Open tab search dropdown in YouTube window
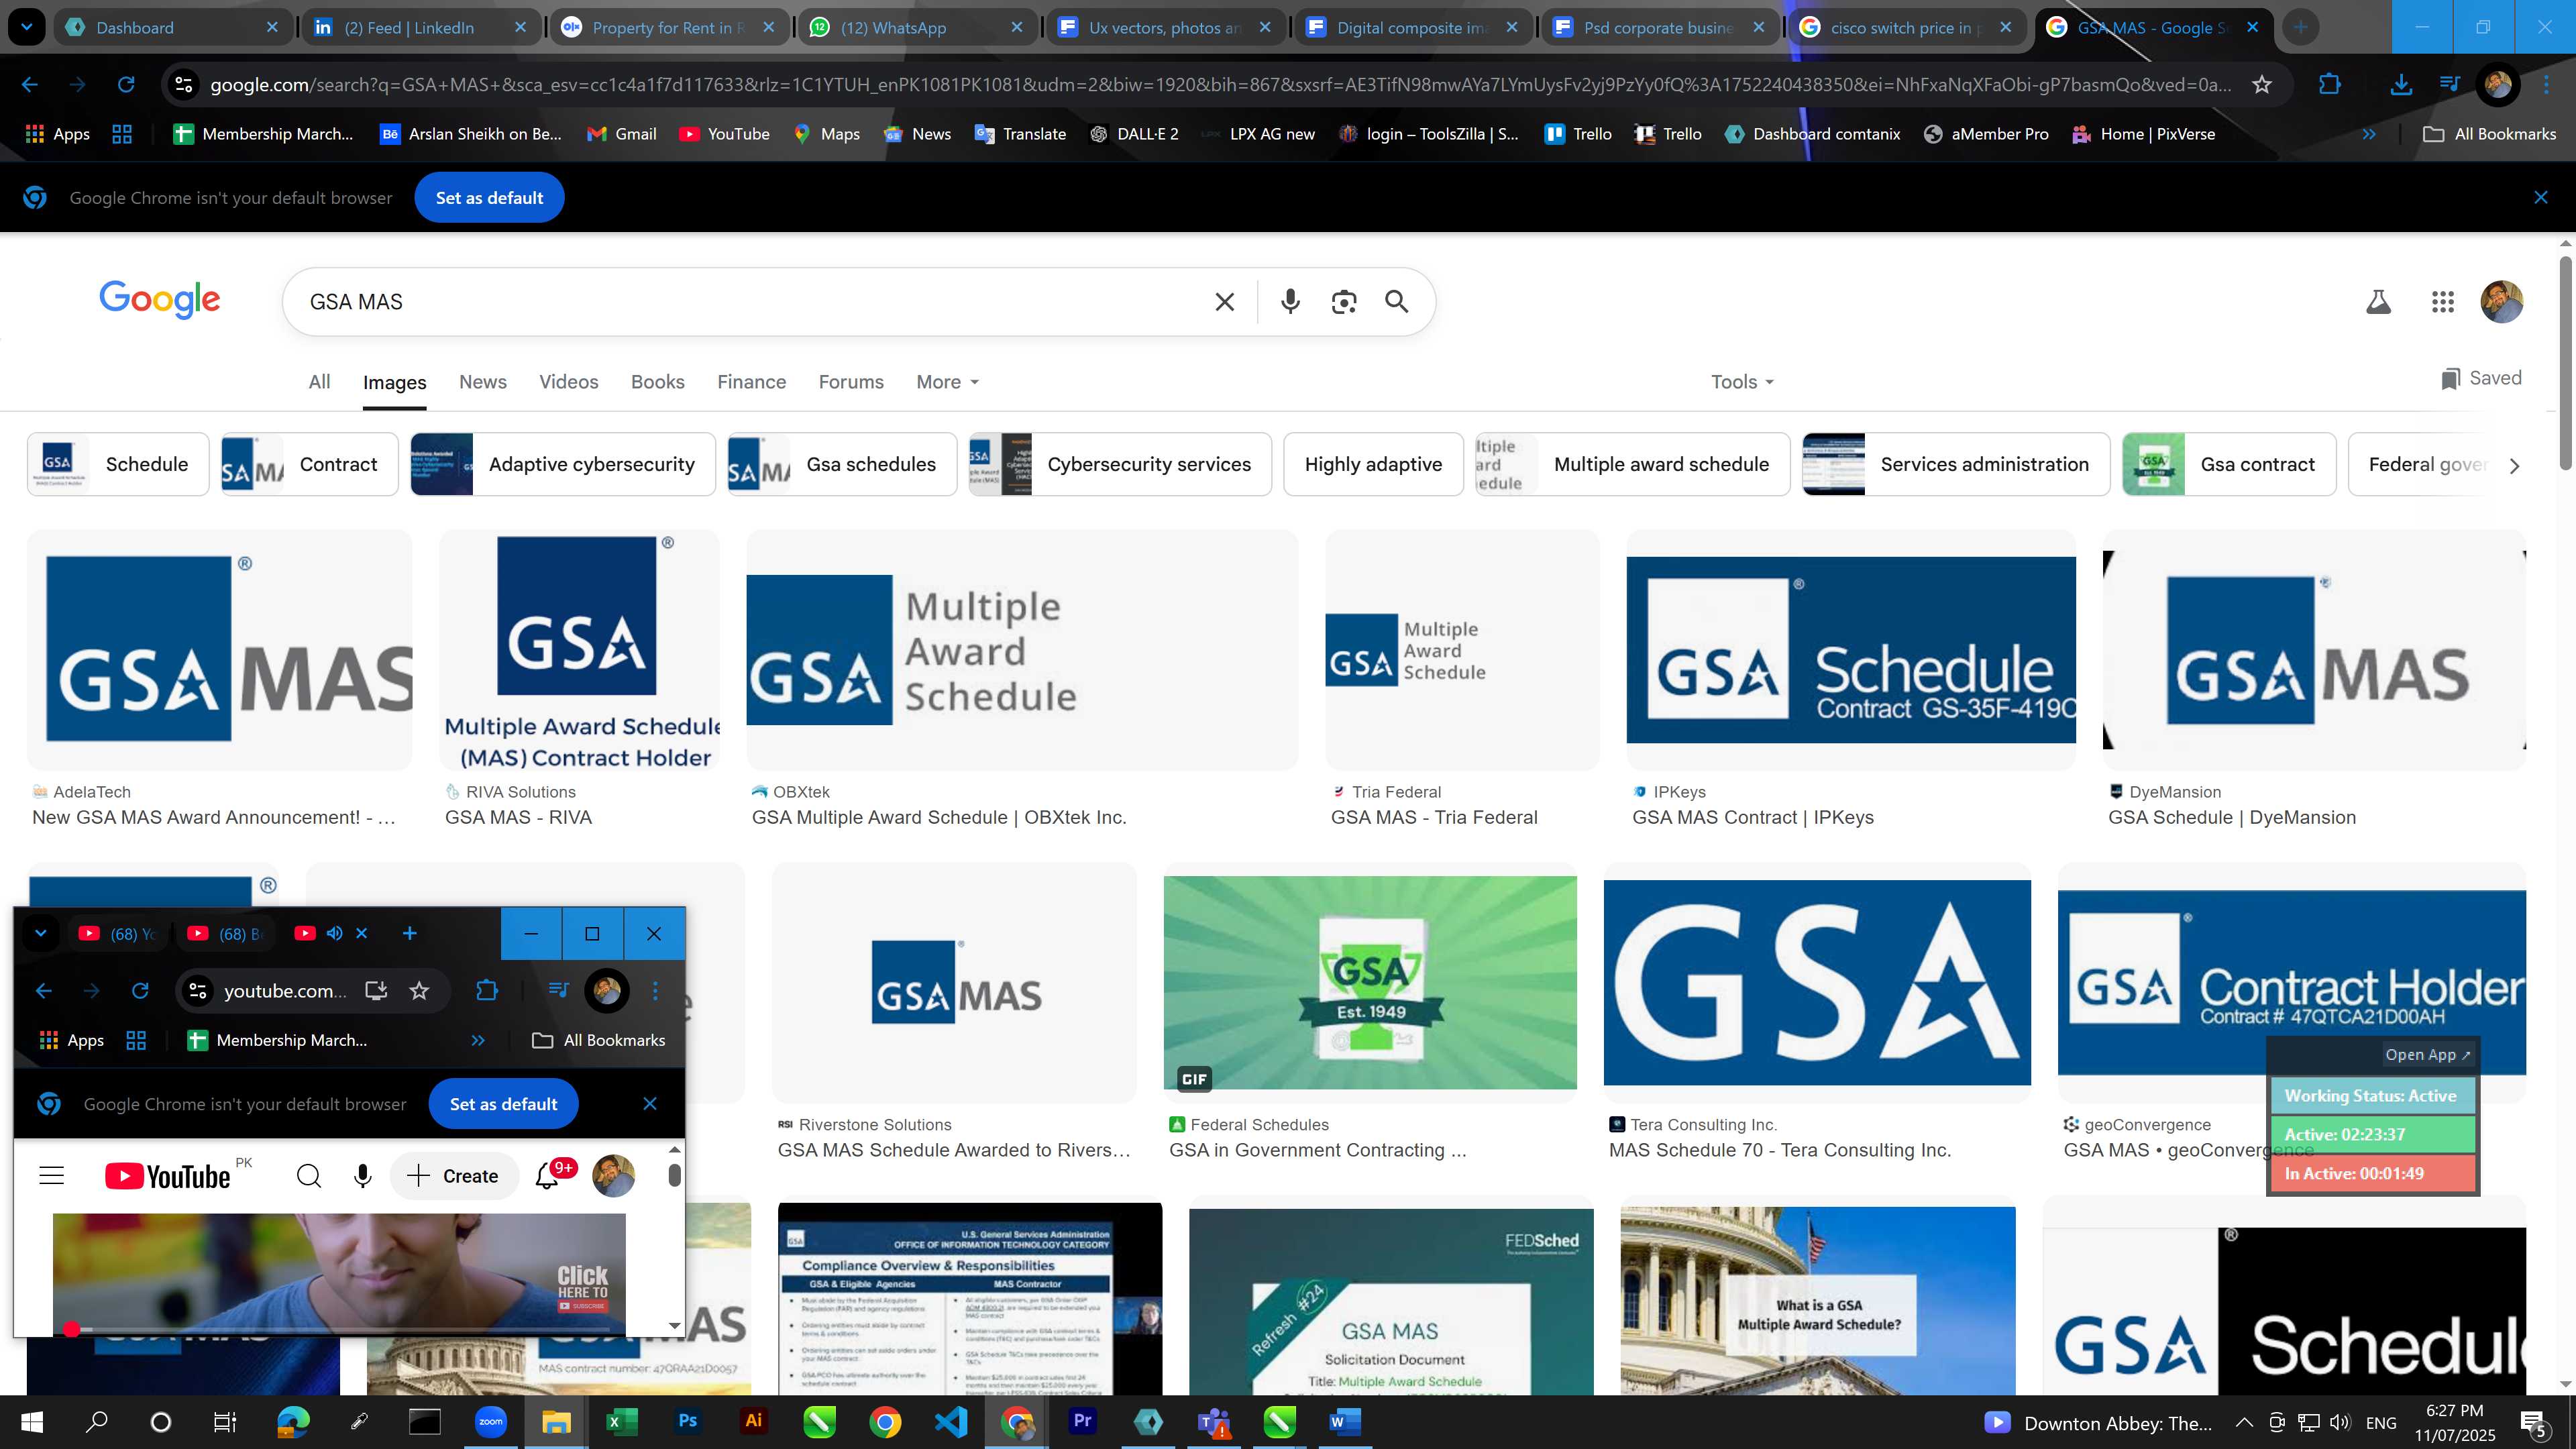The width and height of the screenshot is (2576, 1449). 40,933
